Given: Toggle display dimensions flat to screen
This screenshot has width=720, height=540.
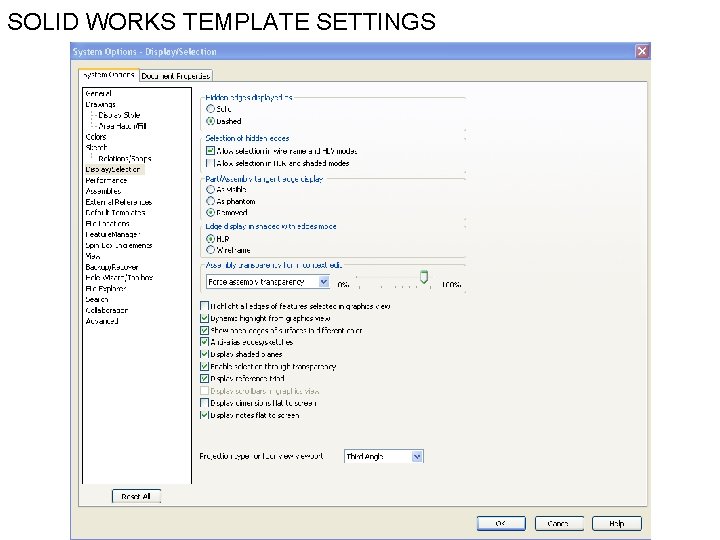Looking at the screenshot, I should (x=205, y=403).
